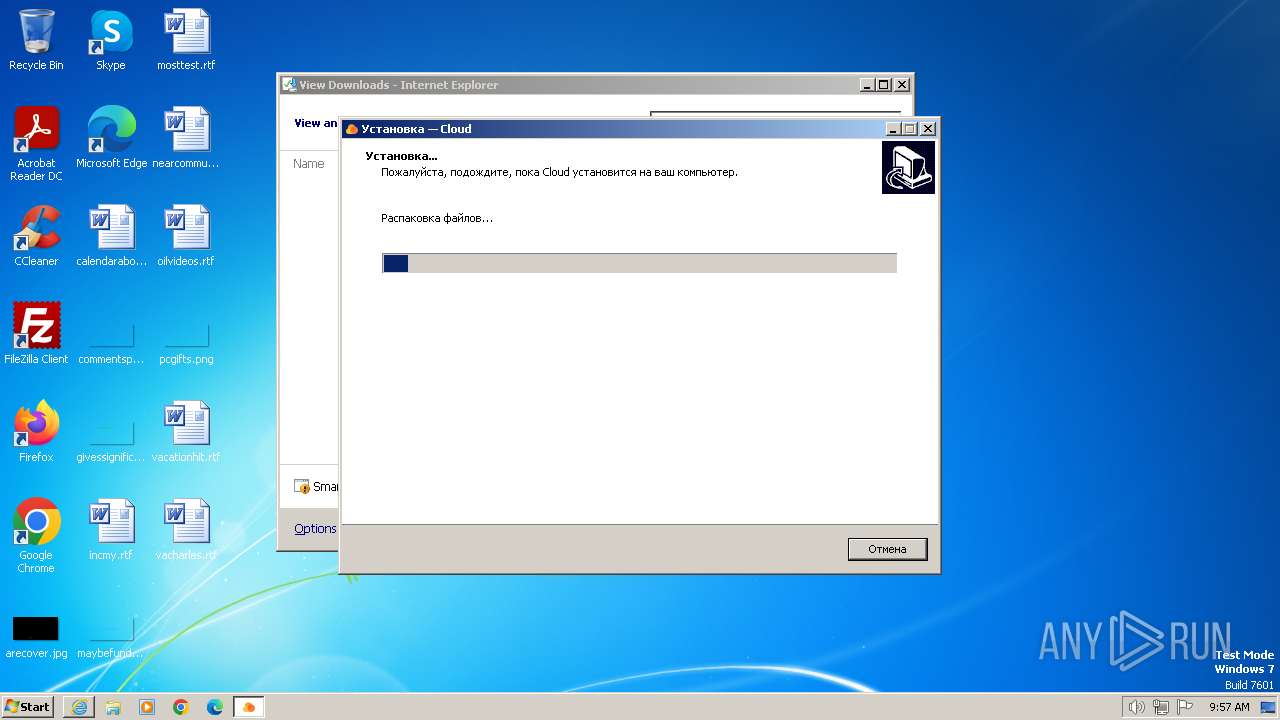This screenshot has height=720, width=1280.
Task: Minimize the Установка — Cloud window
Action: click(x=892, y=129)
